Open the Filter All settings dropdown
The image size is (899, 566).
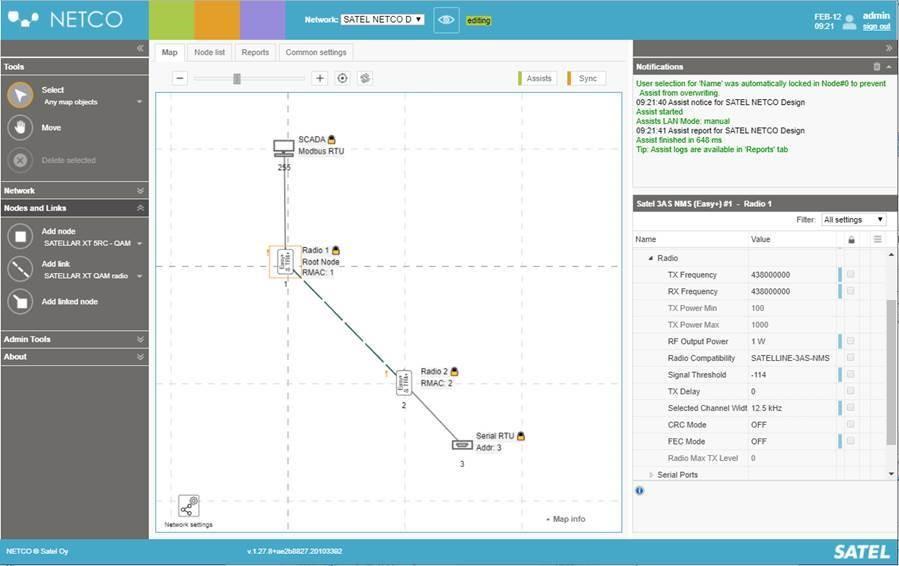(x=854, y=220)
